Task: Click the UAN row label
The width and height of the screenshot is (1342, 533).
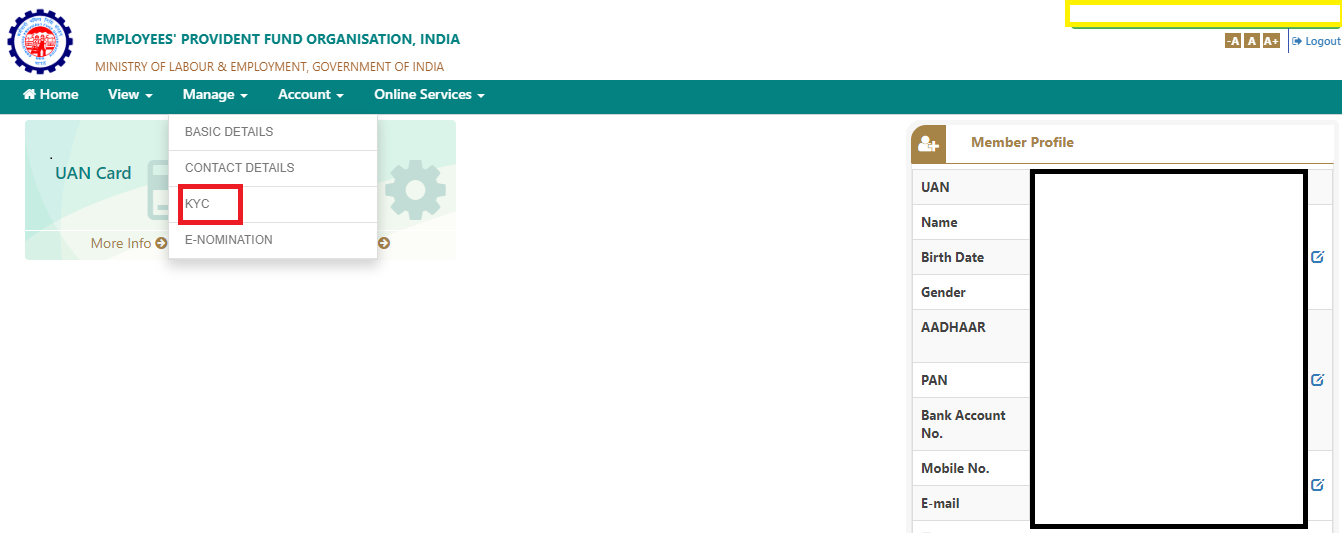Action: coord(935,187)
